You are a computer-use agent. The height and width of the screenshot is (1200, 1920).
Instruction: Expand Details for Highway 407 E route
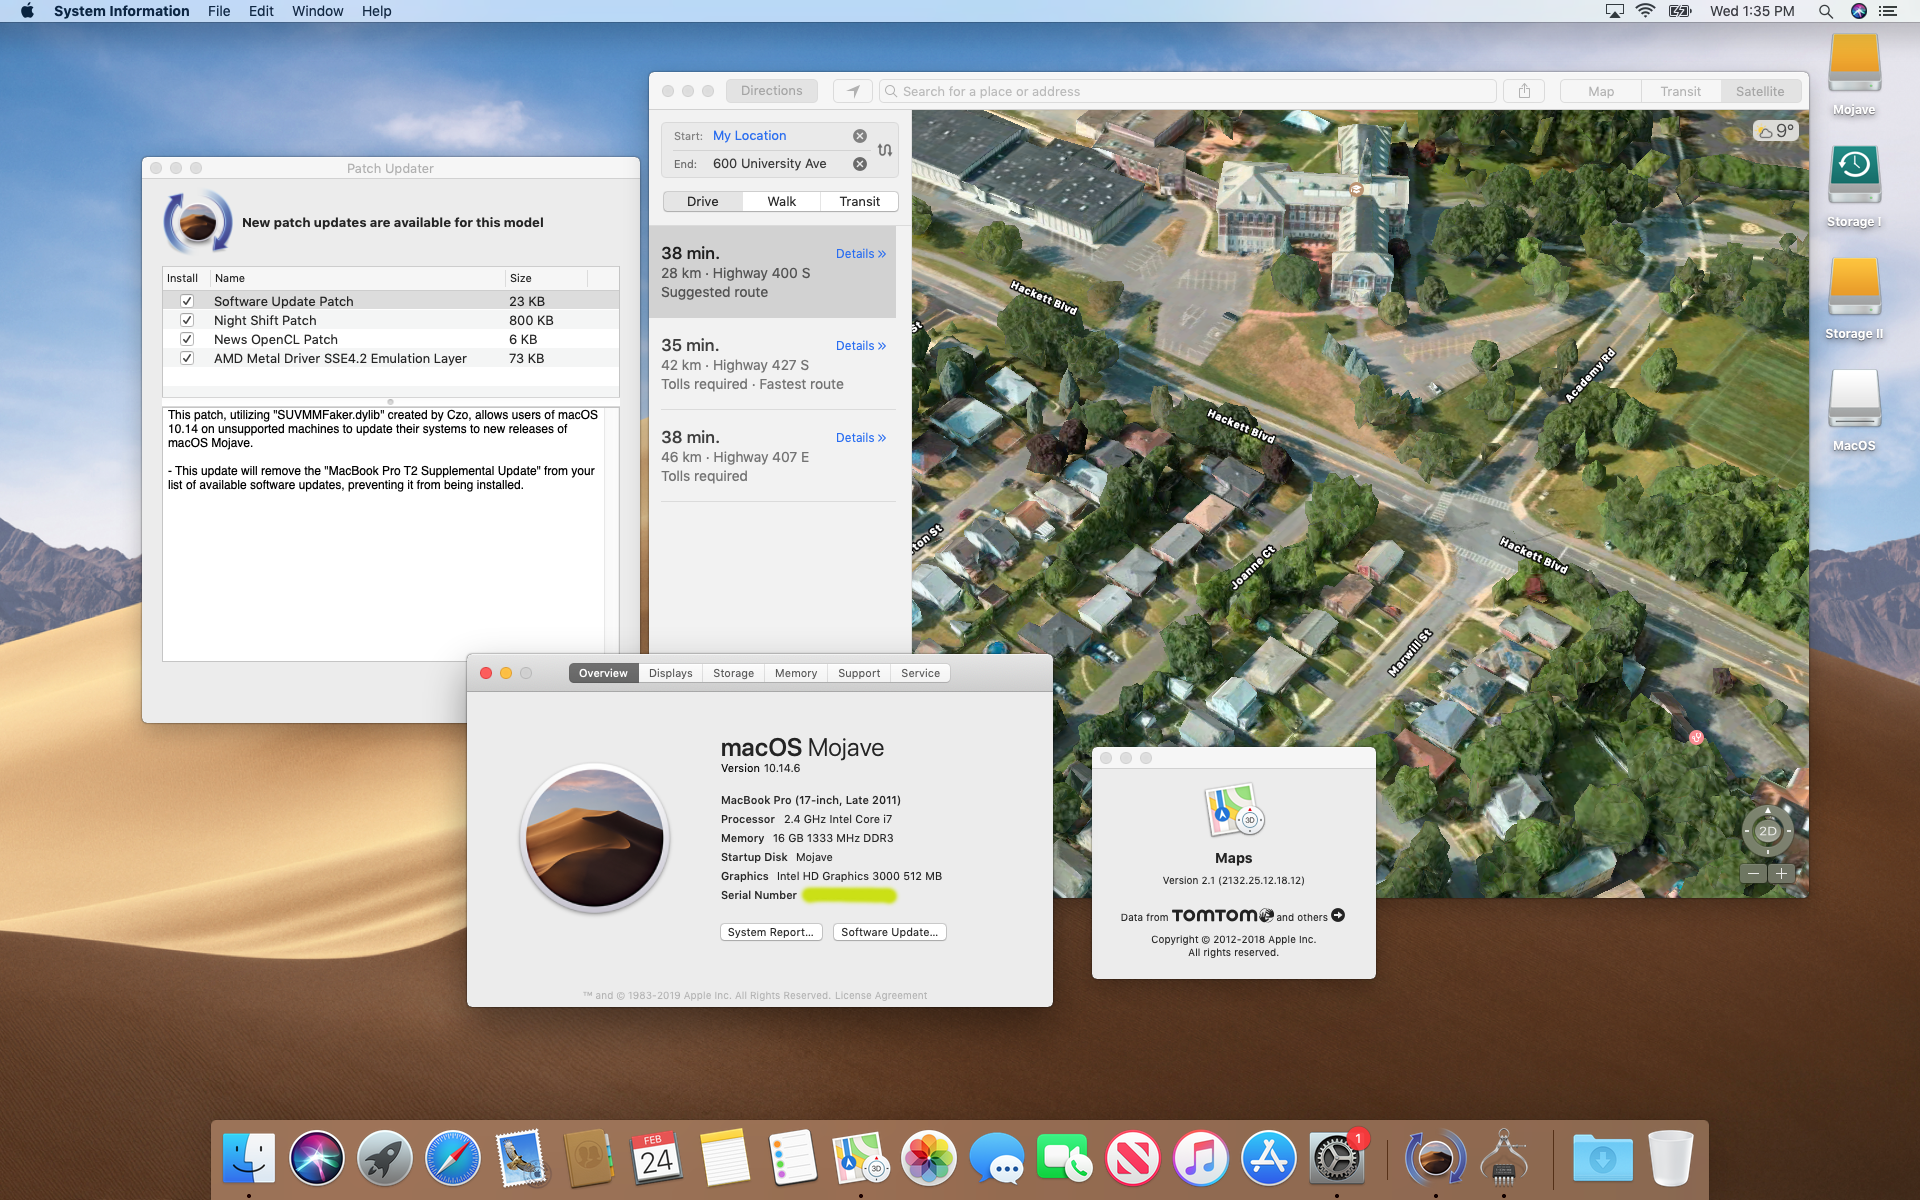coord(860,438)
